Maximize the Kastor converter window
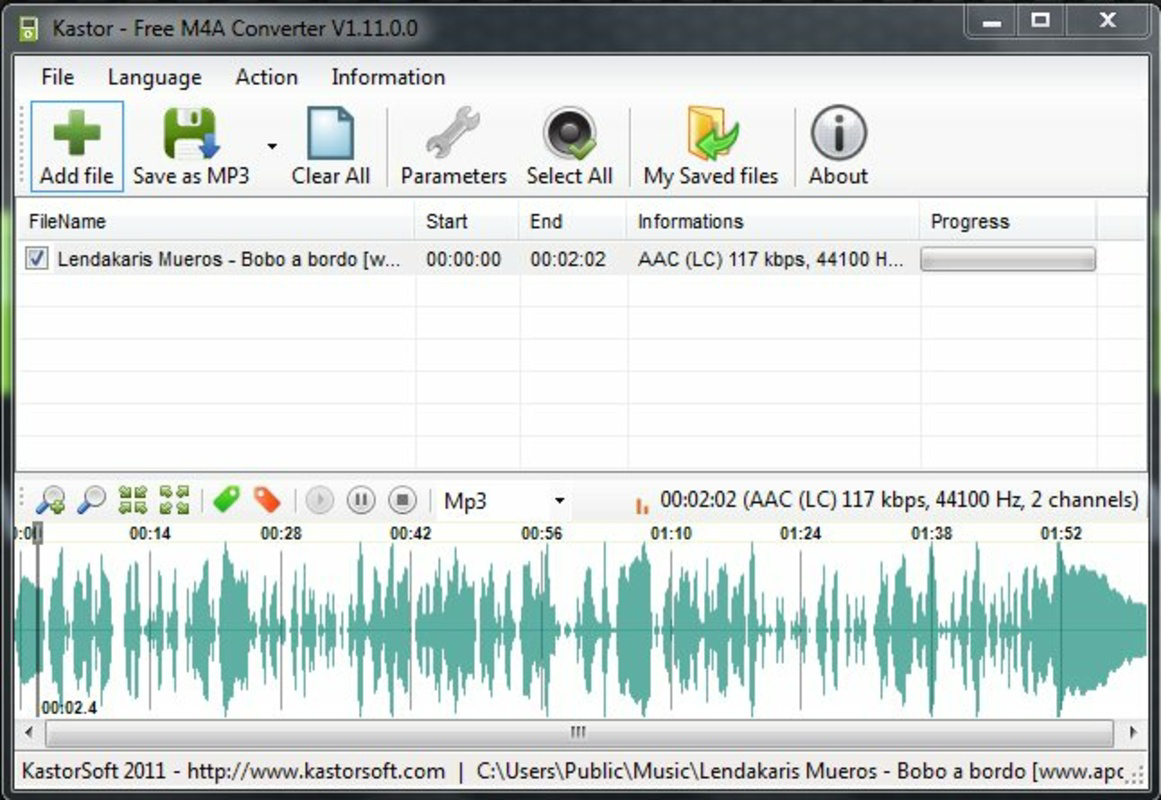The image size is (1161, 800). (1040, 21)
